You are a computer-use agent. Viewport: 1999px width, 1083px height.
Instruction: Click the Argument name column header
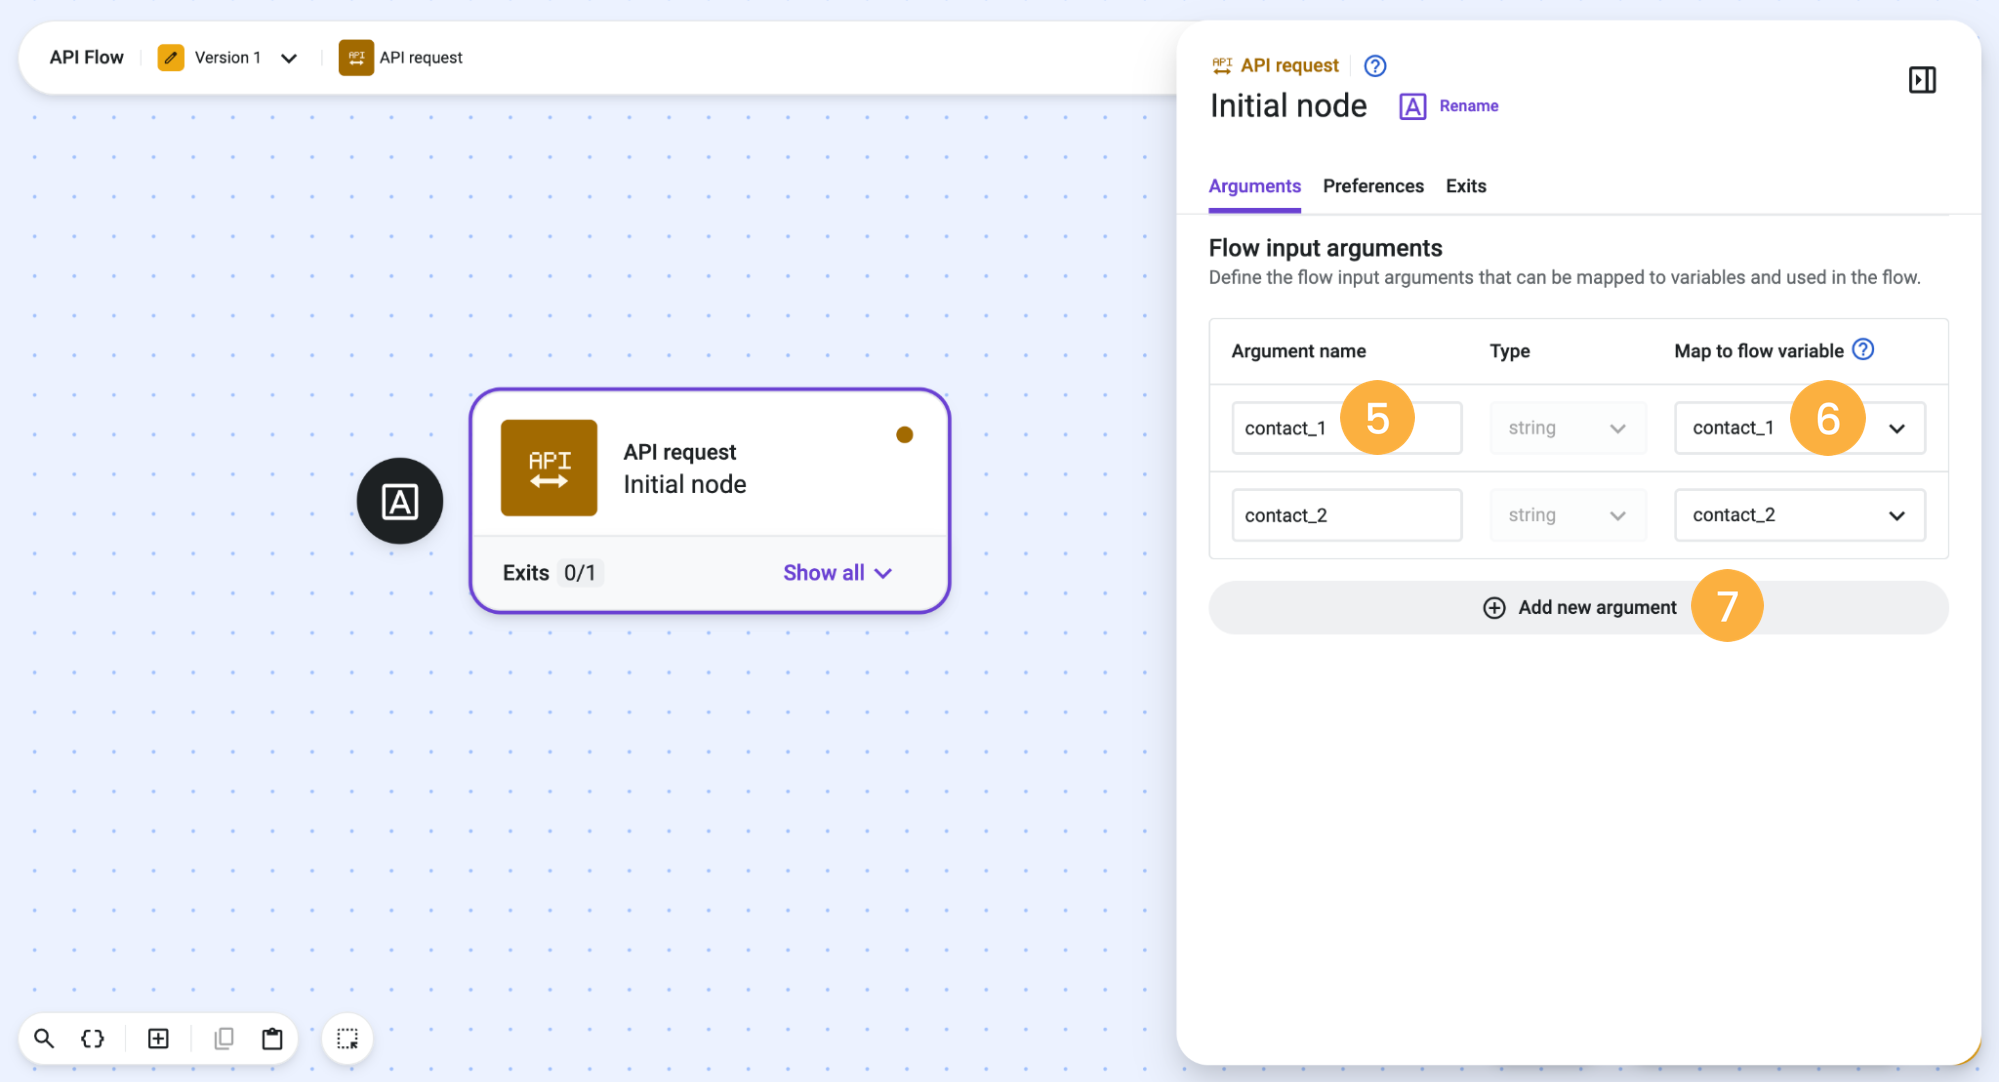[x=1298, y=351]
